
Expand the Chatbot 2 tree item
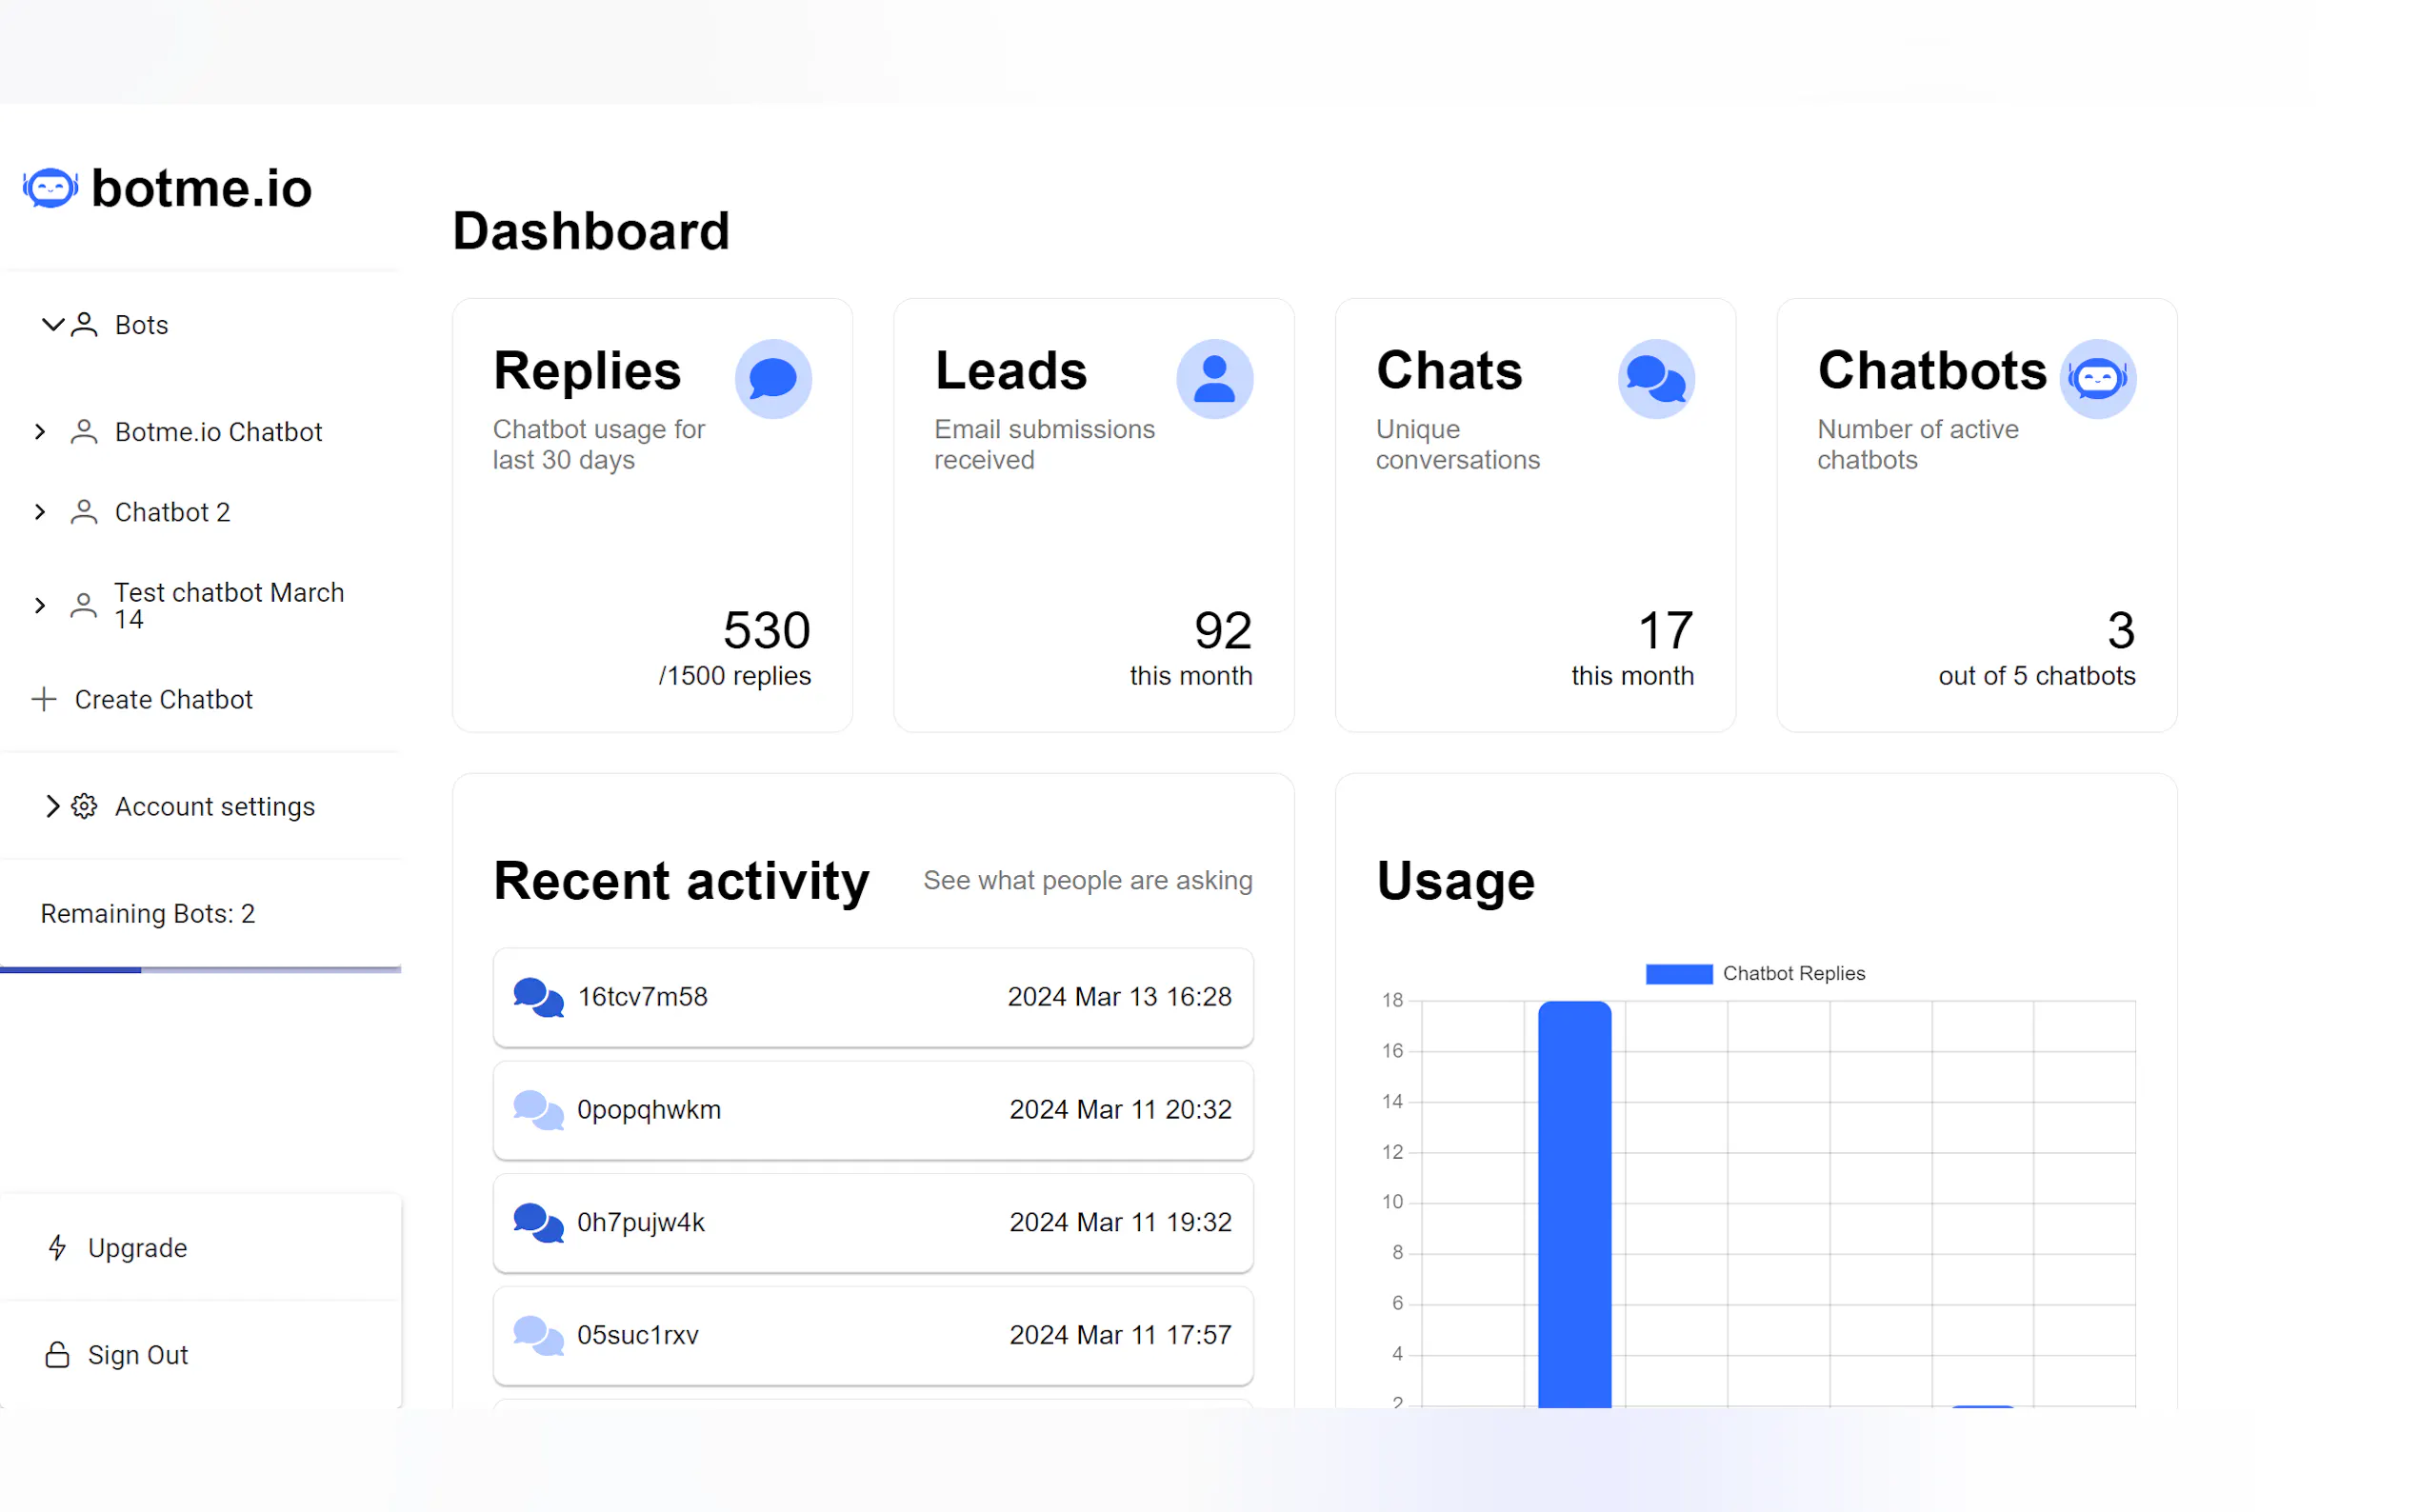click(40, 511)
